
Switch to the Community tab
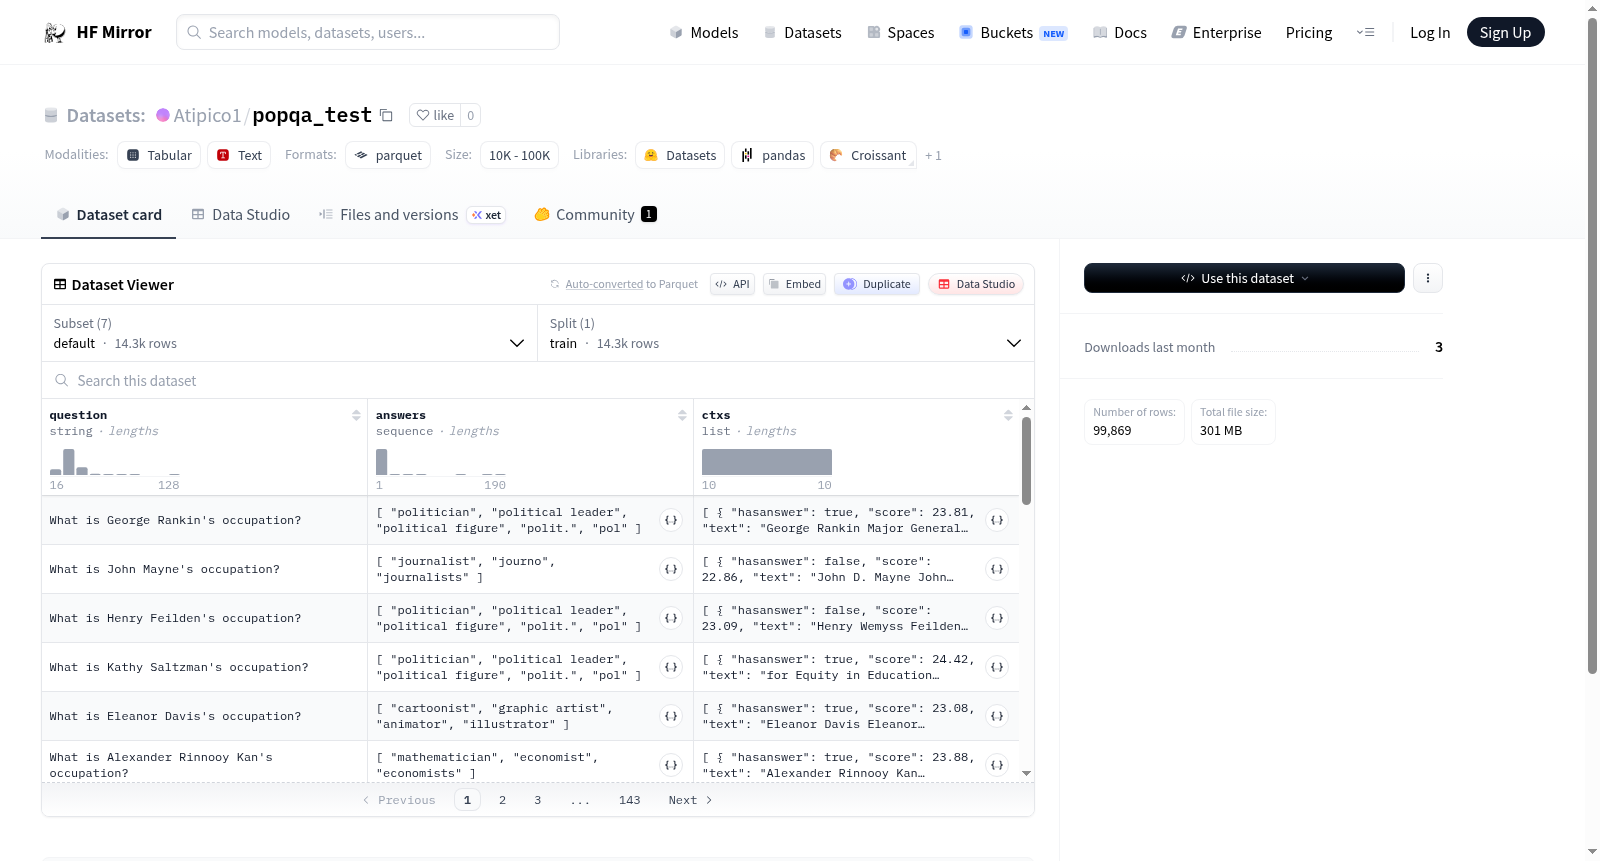[x=596, y=214]
